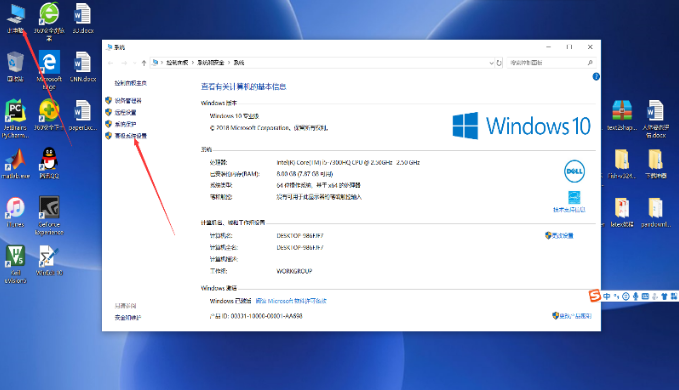Open chevron after Control Panel breadcrumb
Image resolution: width=679 pixels, height=390 pixels.
point(193,63)
